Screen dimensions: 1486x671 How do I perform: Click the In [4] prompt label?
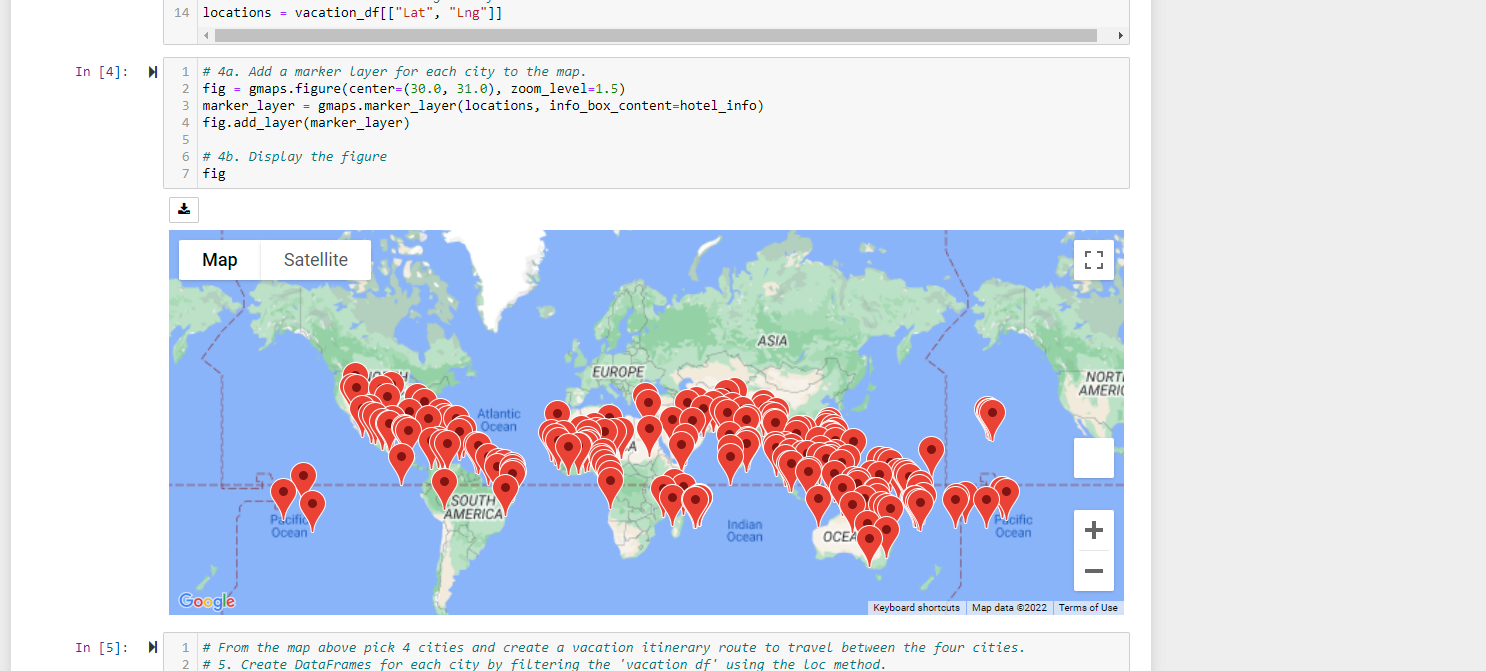[101, 72]
